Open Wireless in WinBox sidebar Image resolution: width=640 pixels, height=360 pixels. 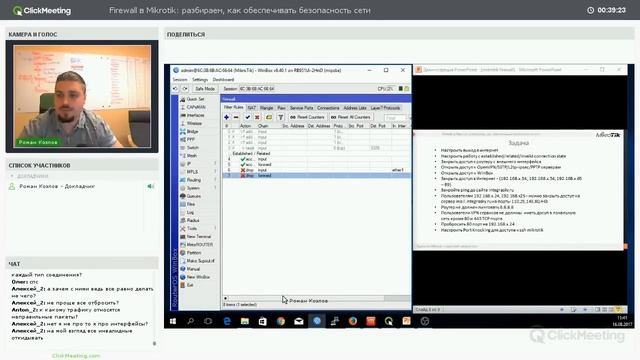[x=192, y=123]
